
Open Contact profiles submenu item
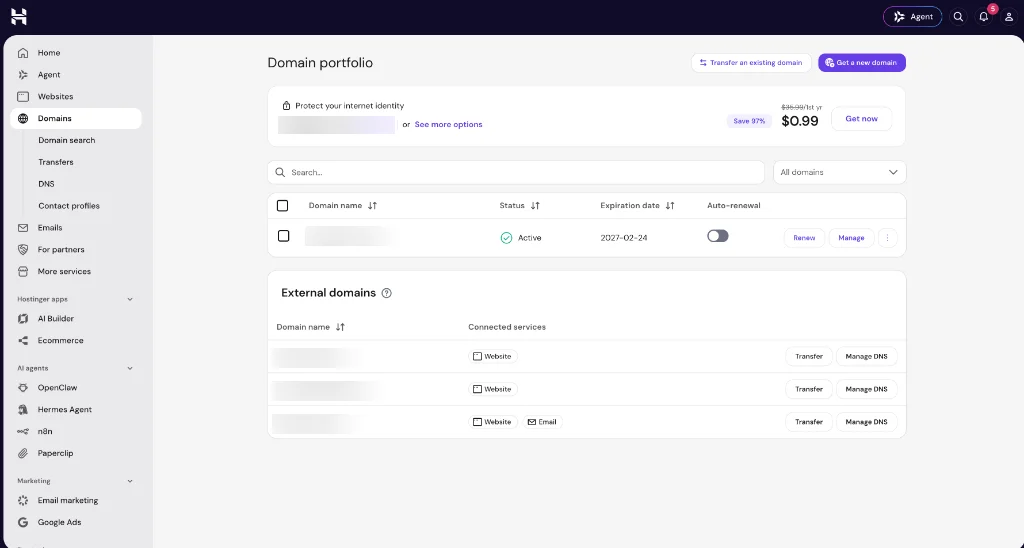pyautogui.click(x=69, y=206)
